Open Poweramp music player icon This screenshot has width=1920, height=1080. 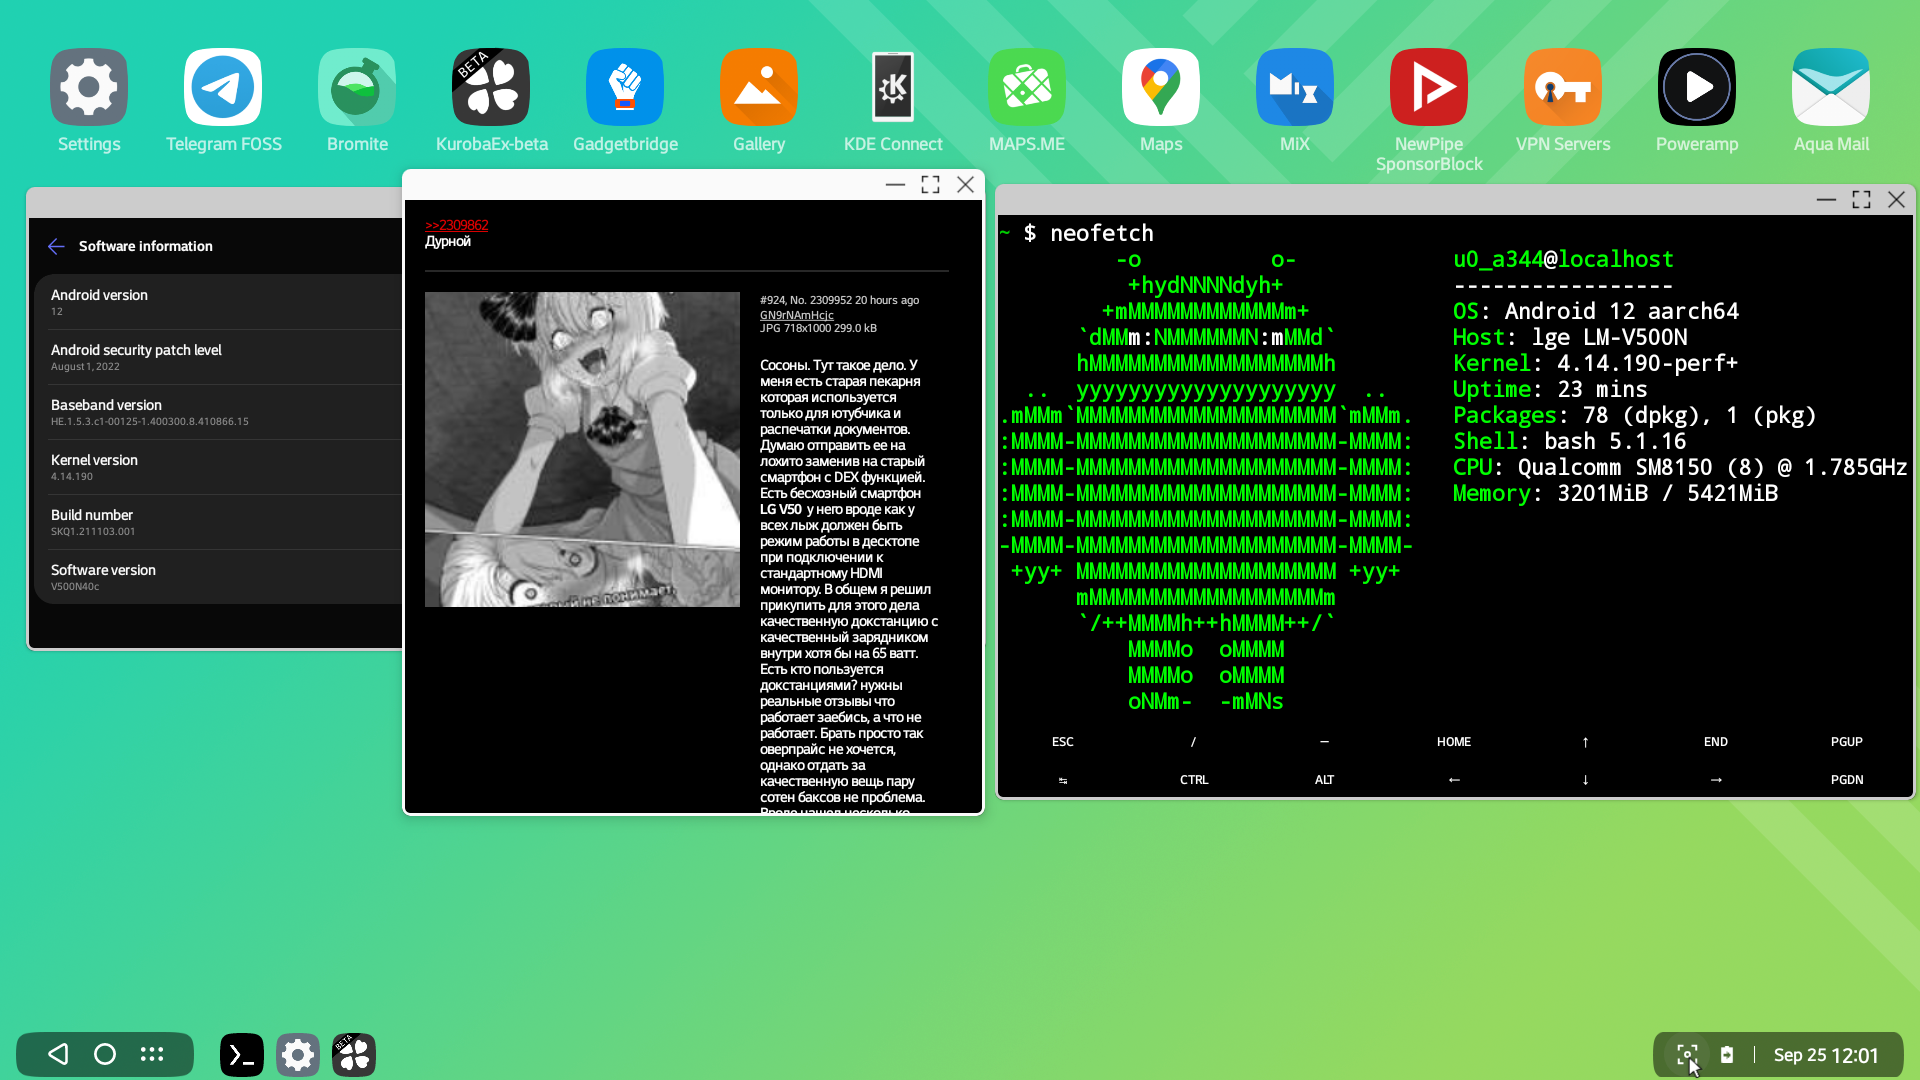[1696, 87]
